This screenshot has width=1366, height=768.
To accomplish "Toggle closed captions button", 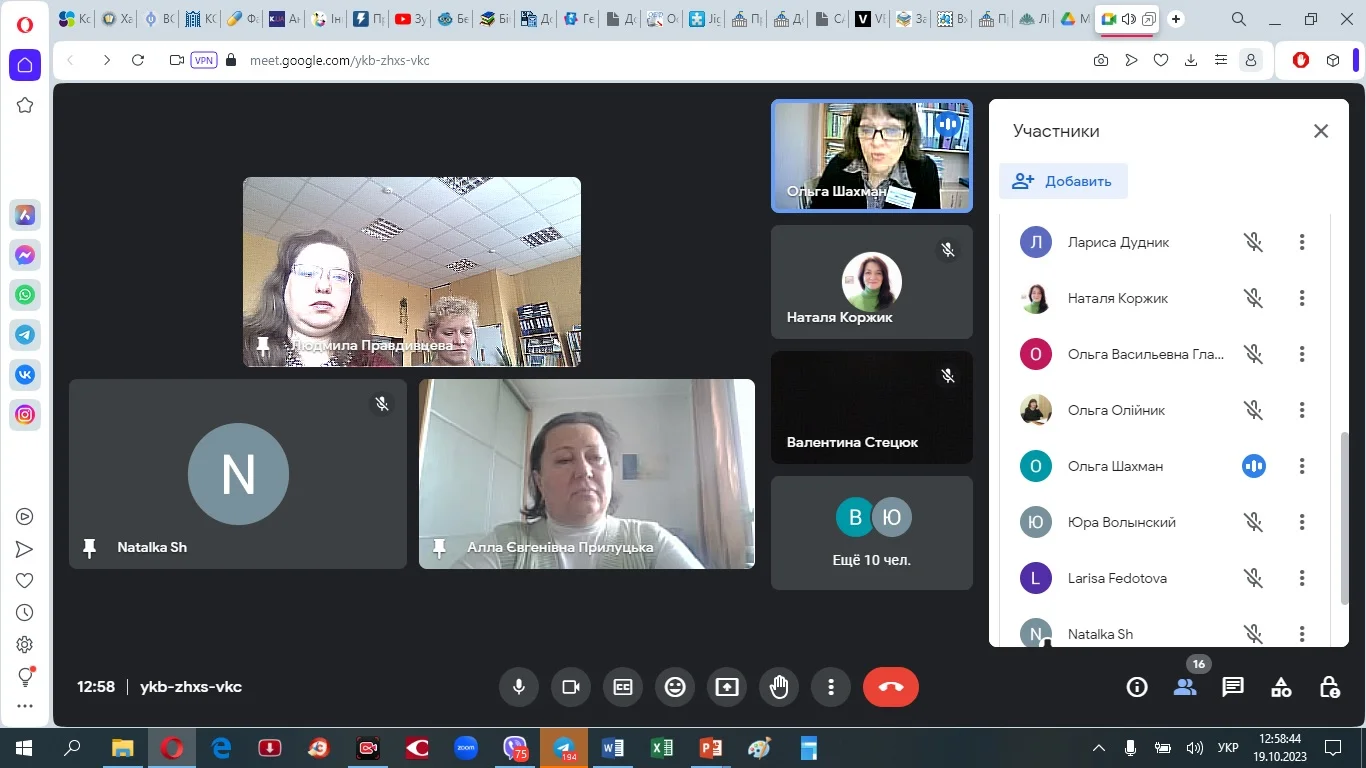I will (623, 687).
